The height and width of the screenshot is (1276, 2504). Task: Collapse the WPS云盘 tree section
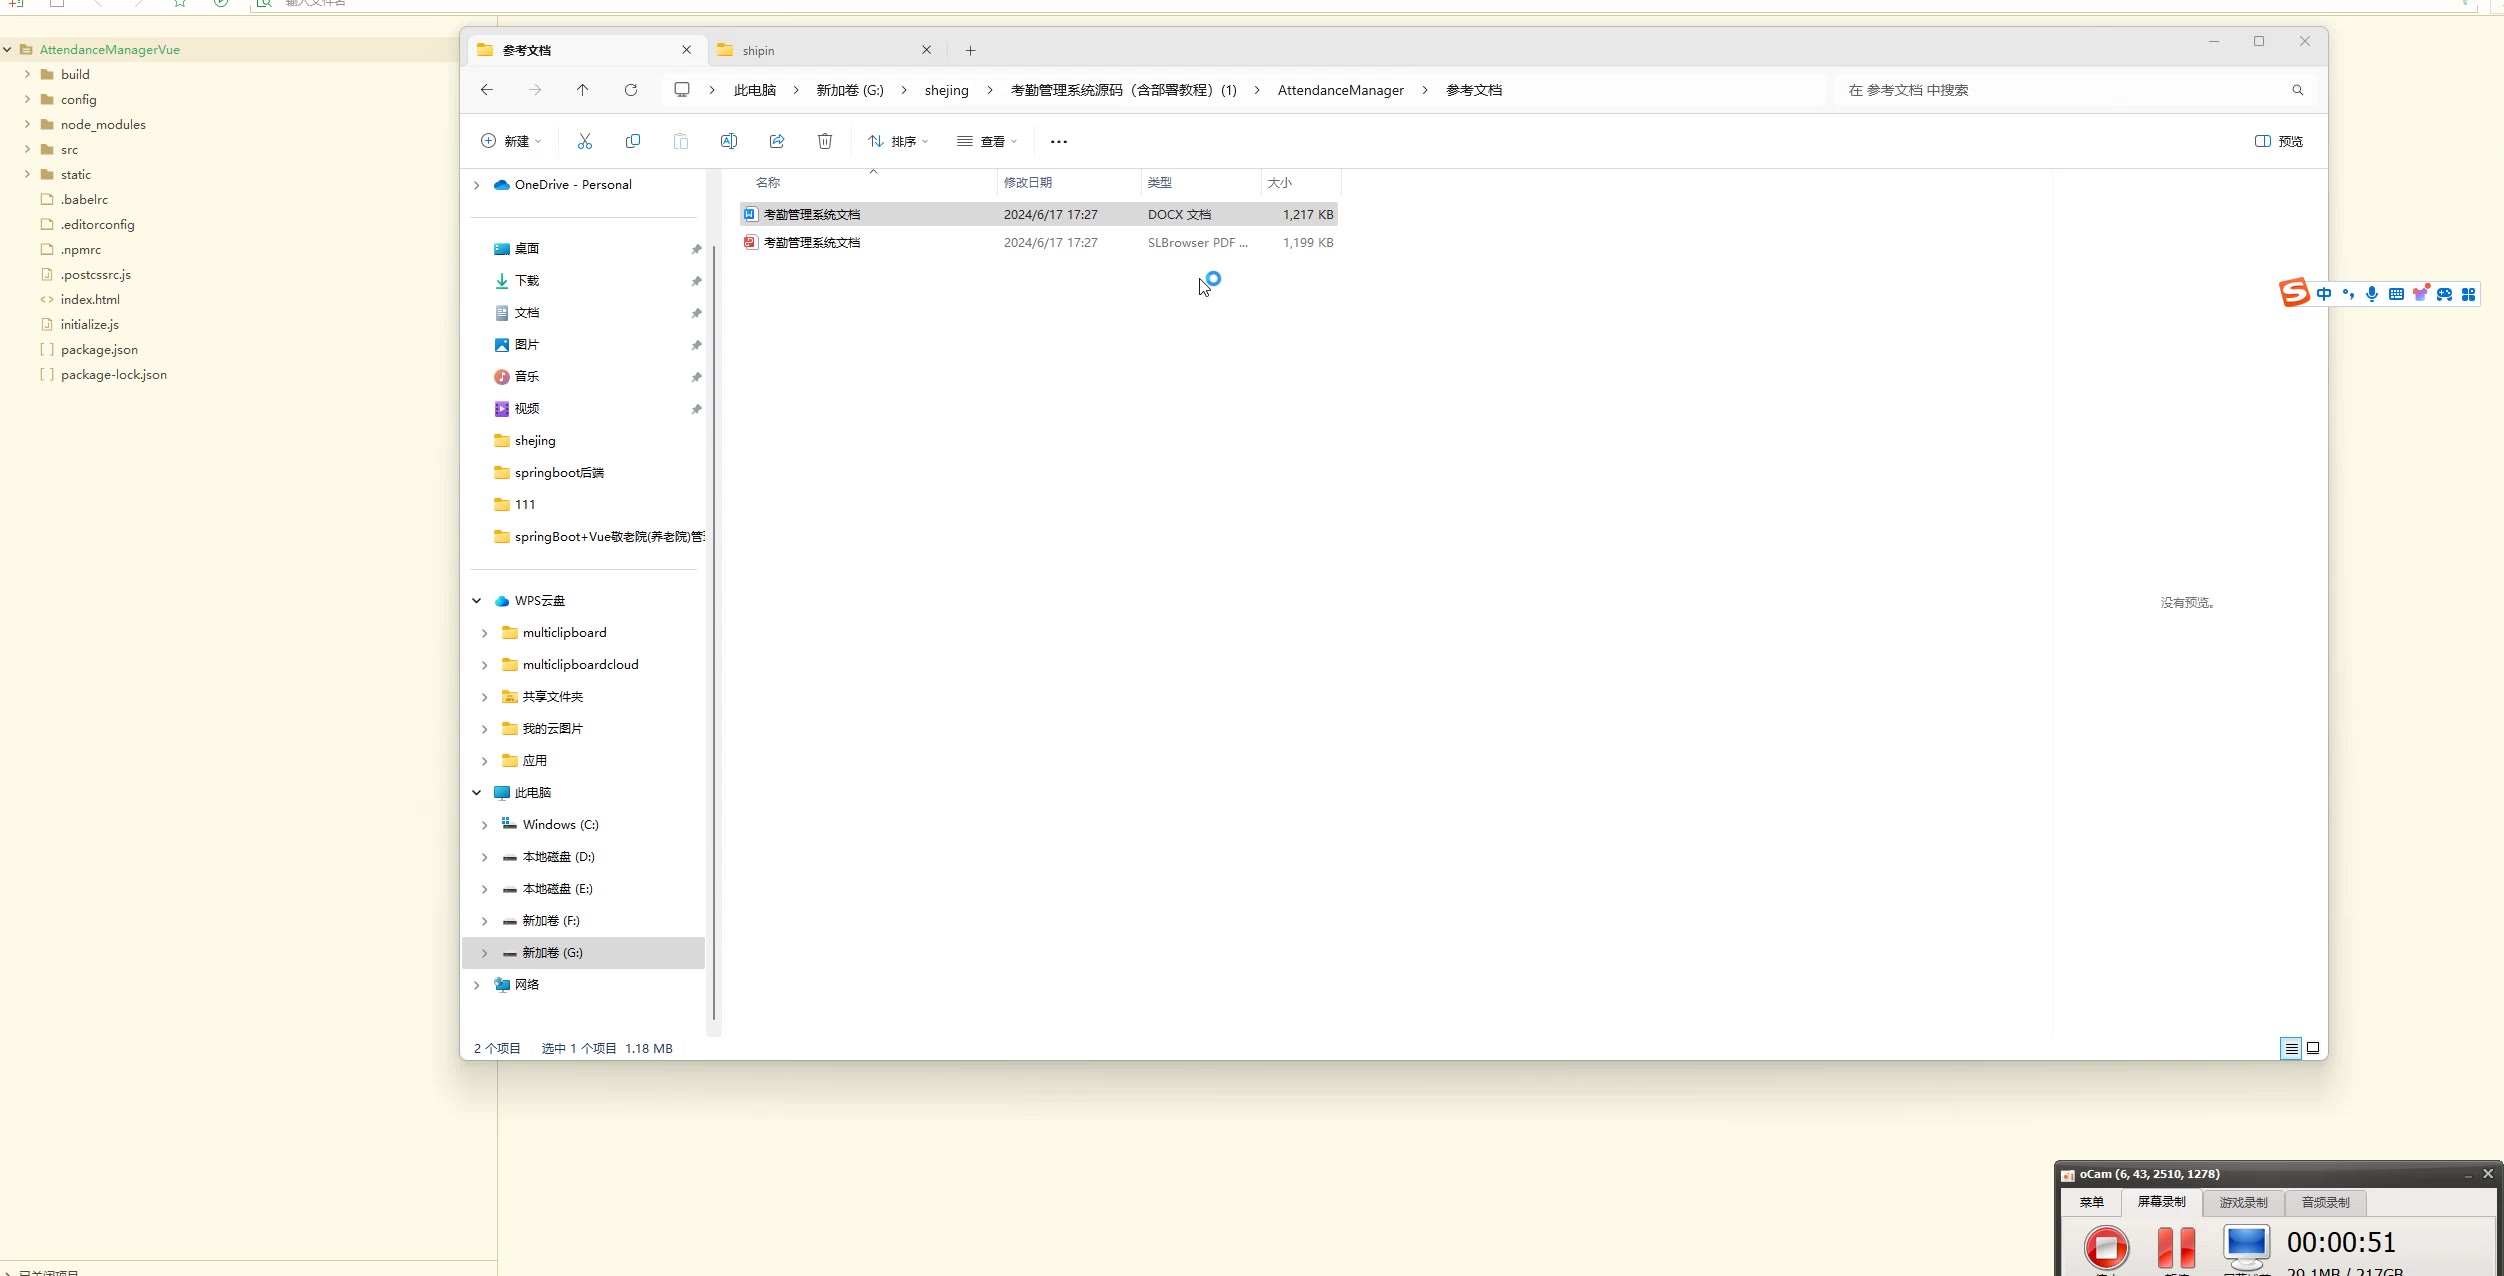(477, 601)
